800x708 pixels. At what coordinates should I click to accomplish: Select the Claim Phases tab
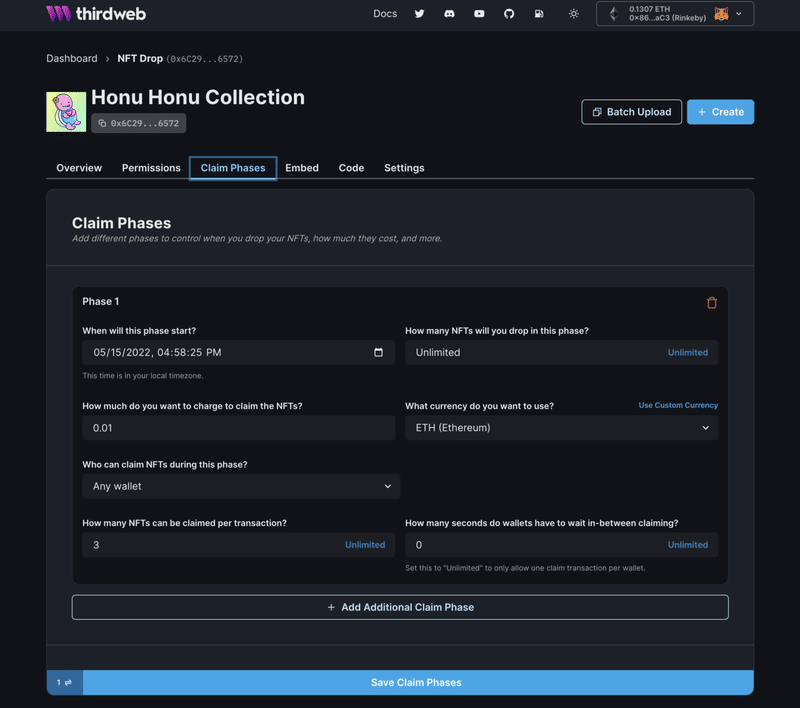point(233,168)
